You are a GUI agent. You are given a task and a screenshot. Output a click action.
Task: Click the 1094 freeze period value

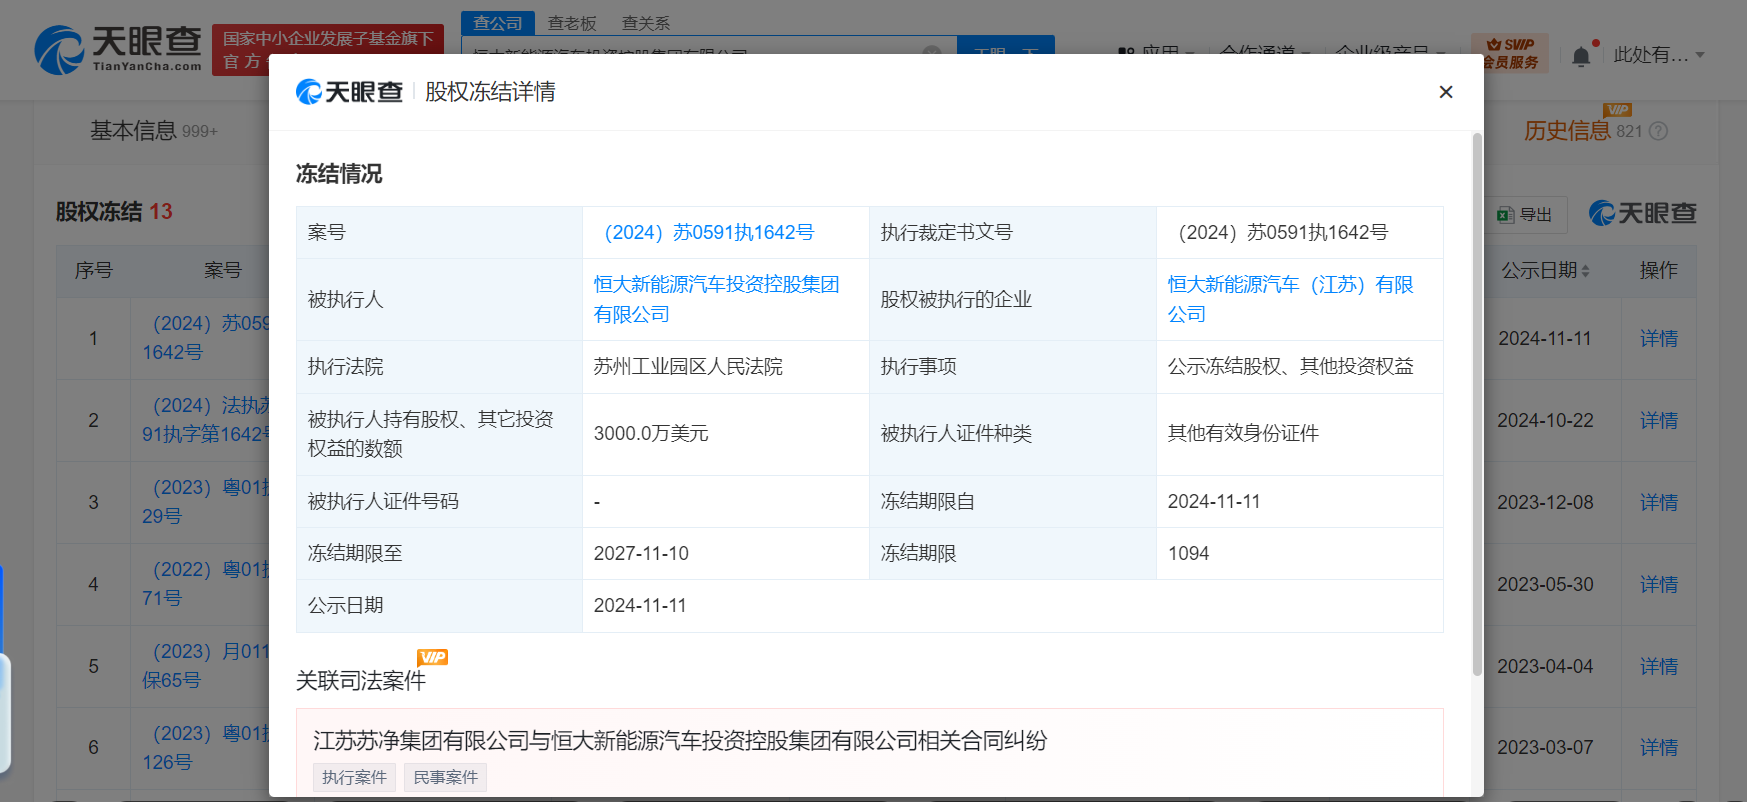(1188, 554)
